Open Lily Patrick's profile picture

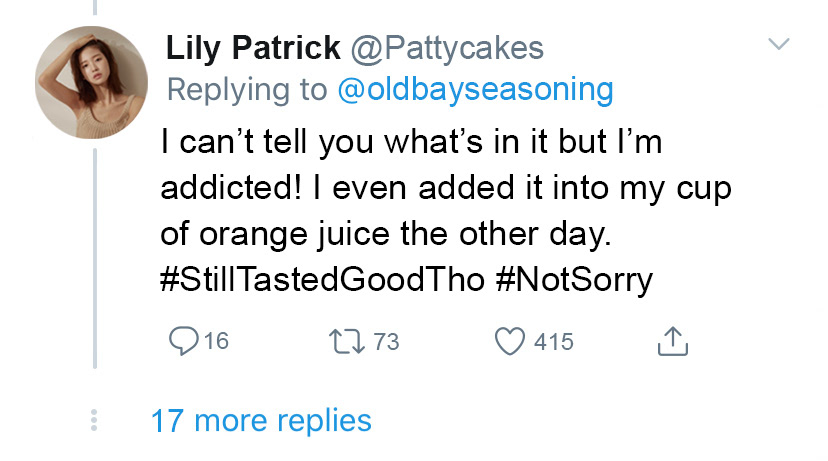91,82
